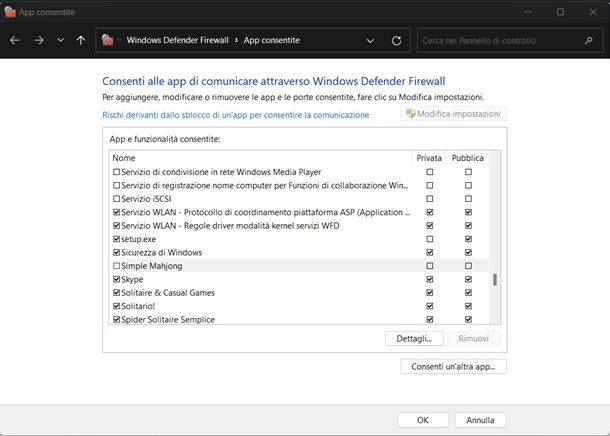Viewport: 610px width, 436px height.
Task: Select the Skype row text
Action: (x=132, y=279)
